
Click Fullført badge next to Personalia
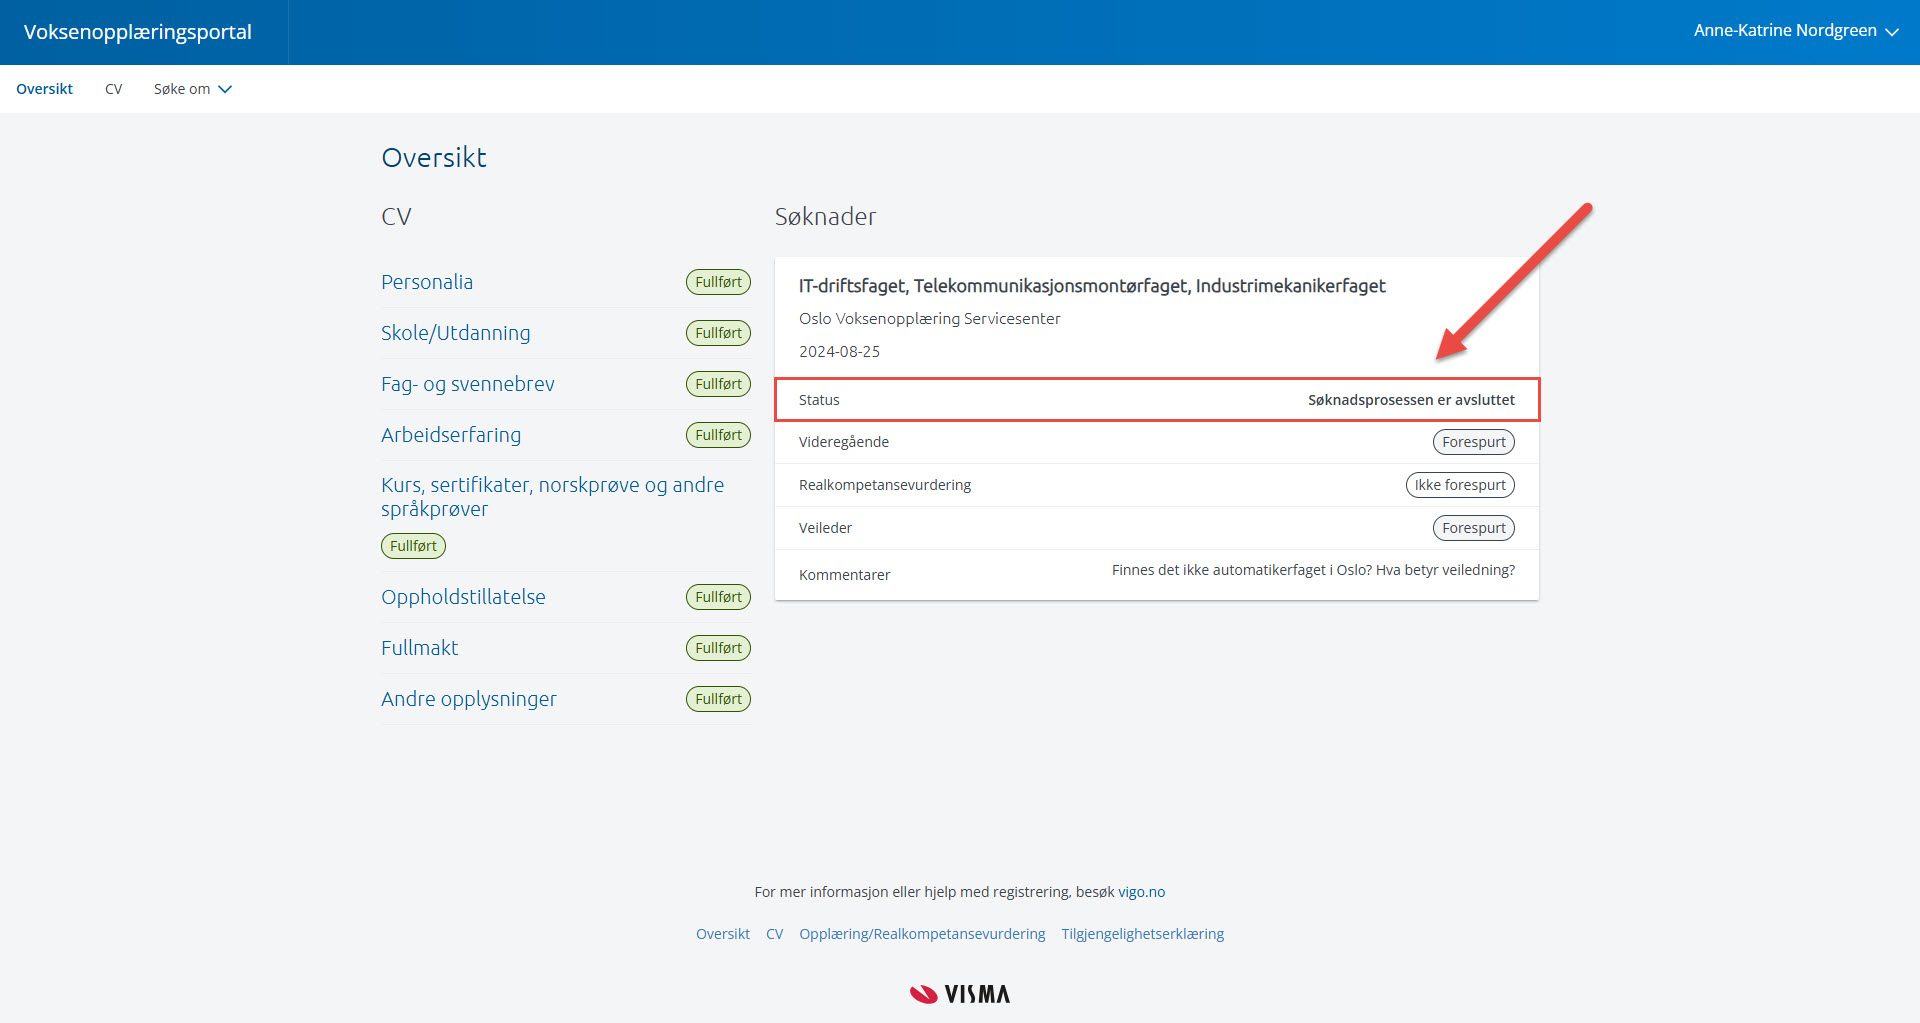pos(718,282)
